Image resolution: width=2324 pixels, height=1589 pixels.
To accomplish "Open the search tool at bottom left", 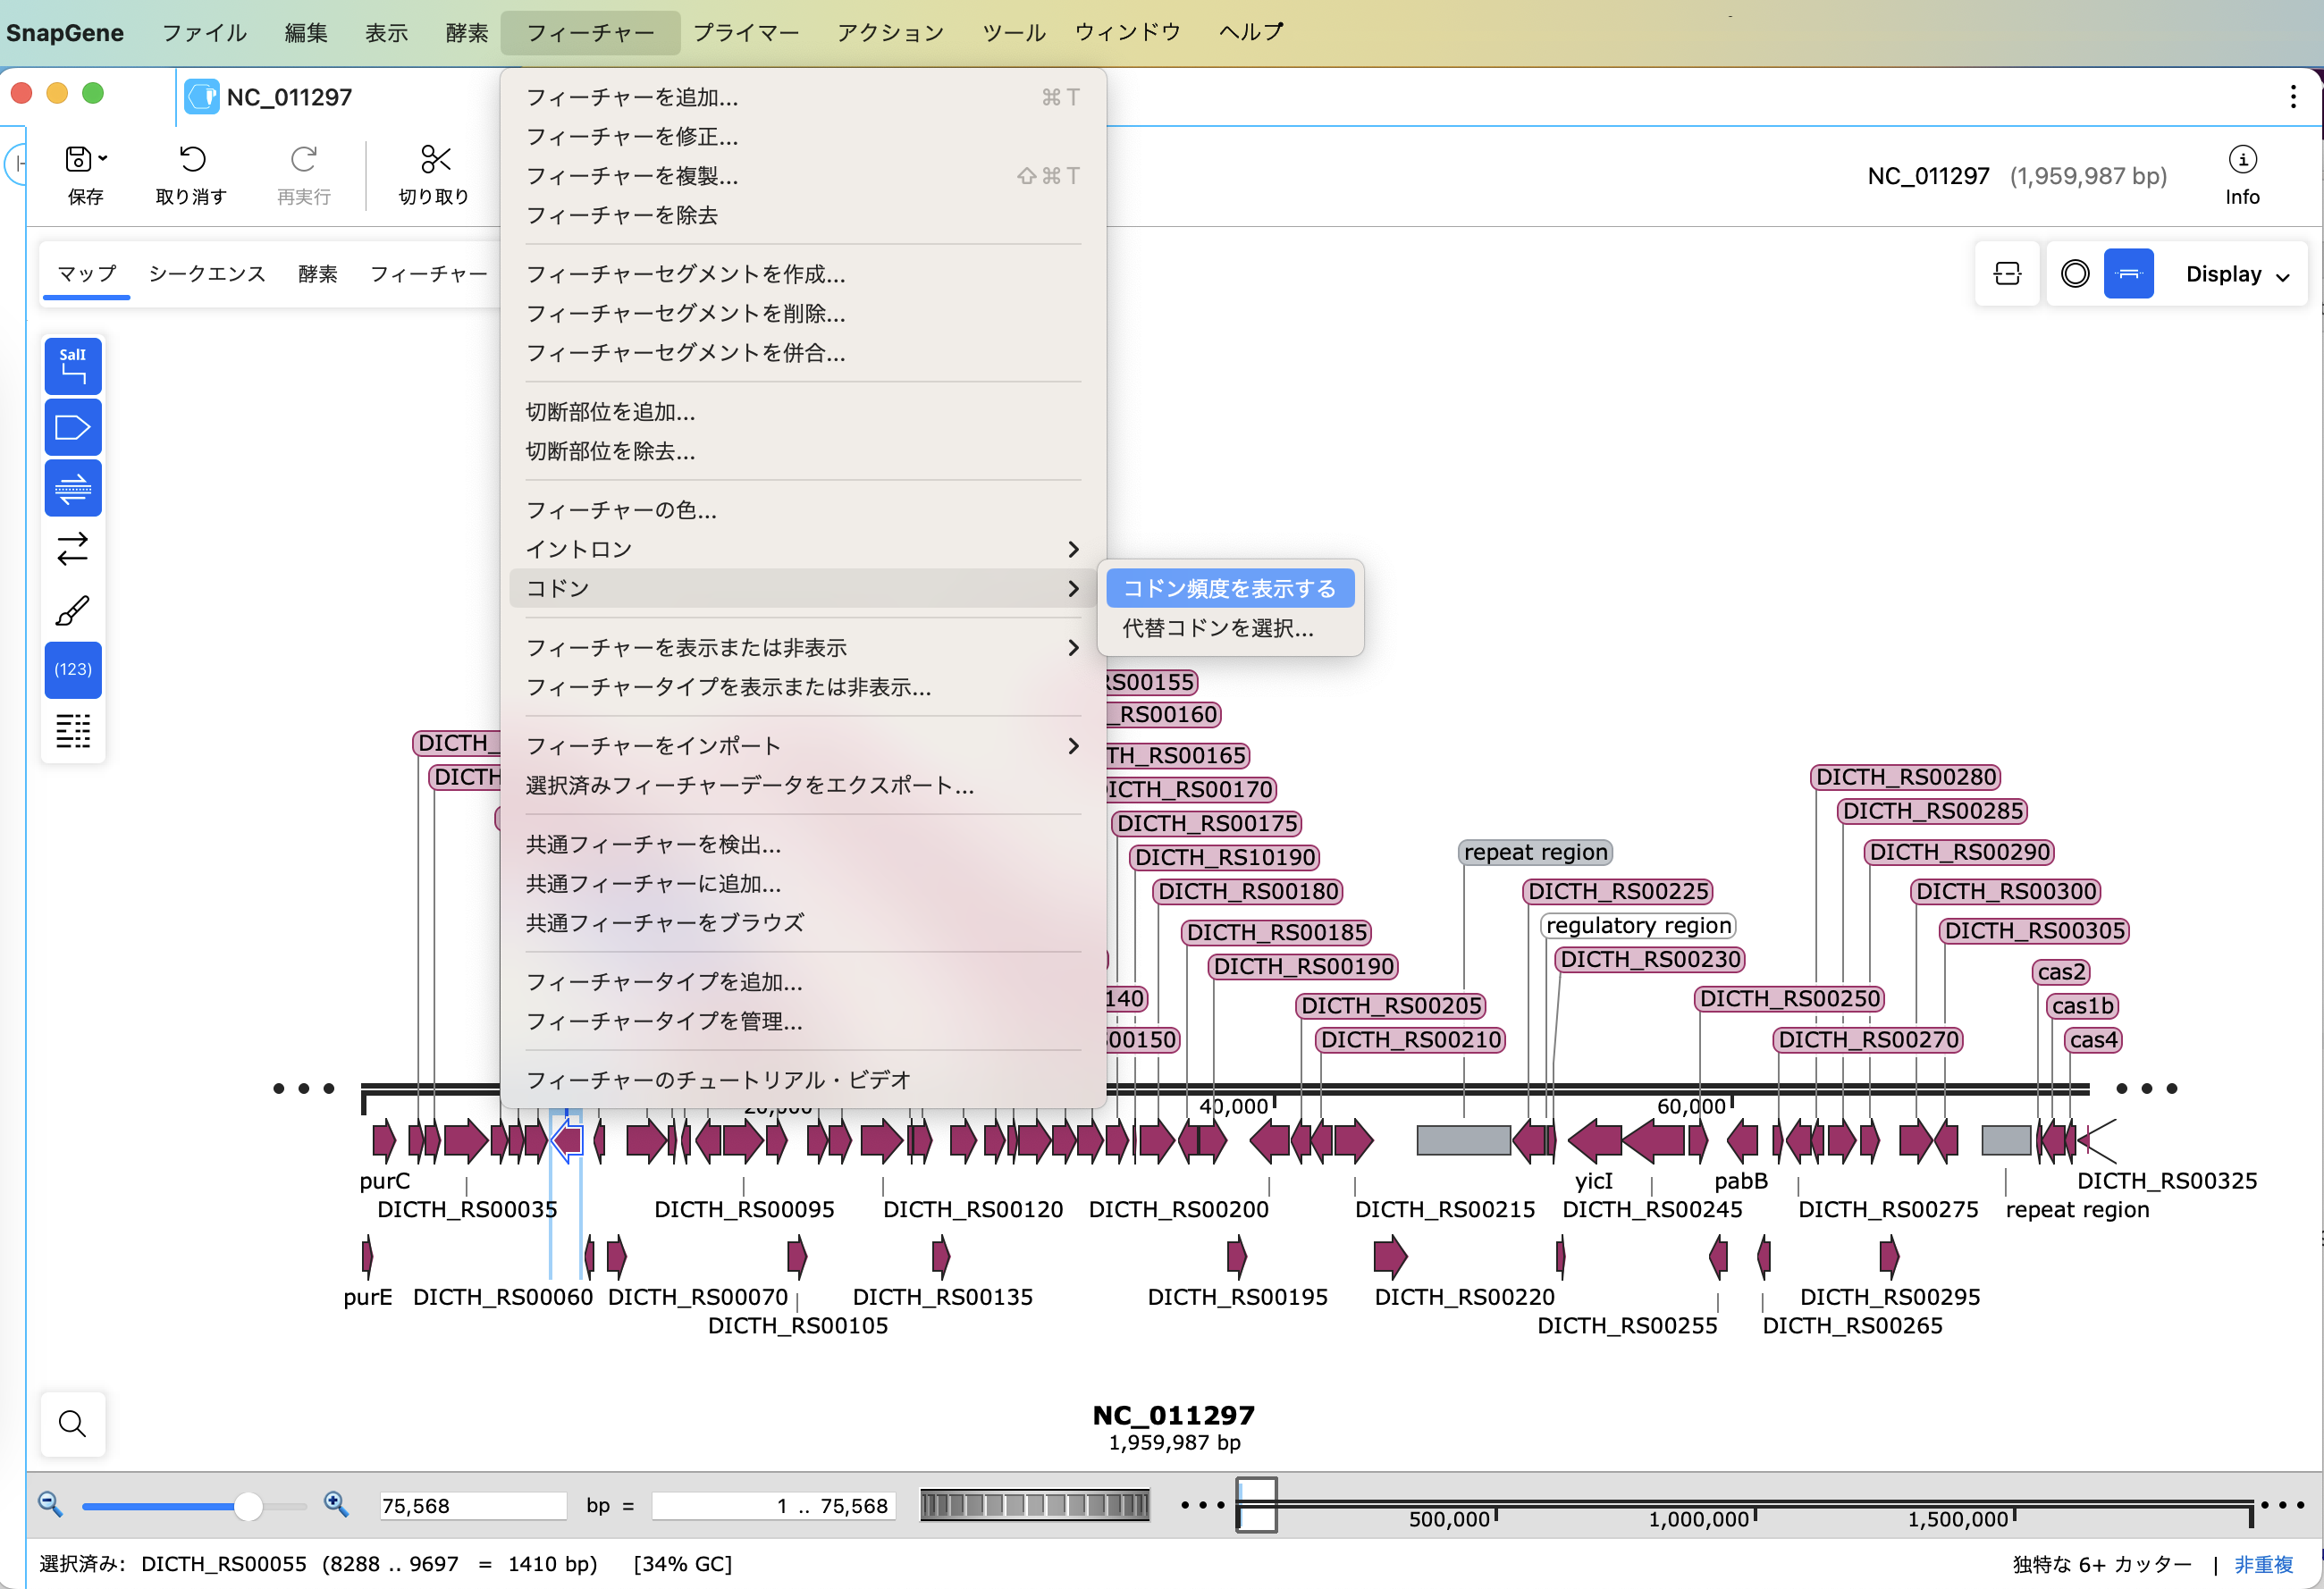I will pos(72,1423).
